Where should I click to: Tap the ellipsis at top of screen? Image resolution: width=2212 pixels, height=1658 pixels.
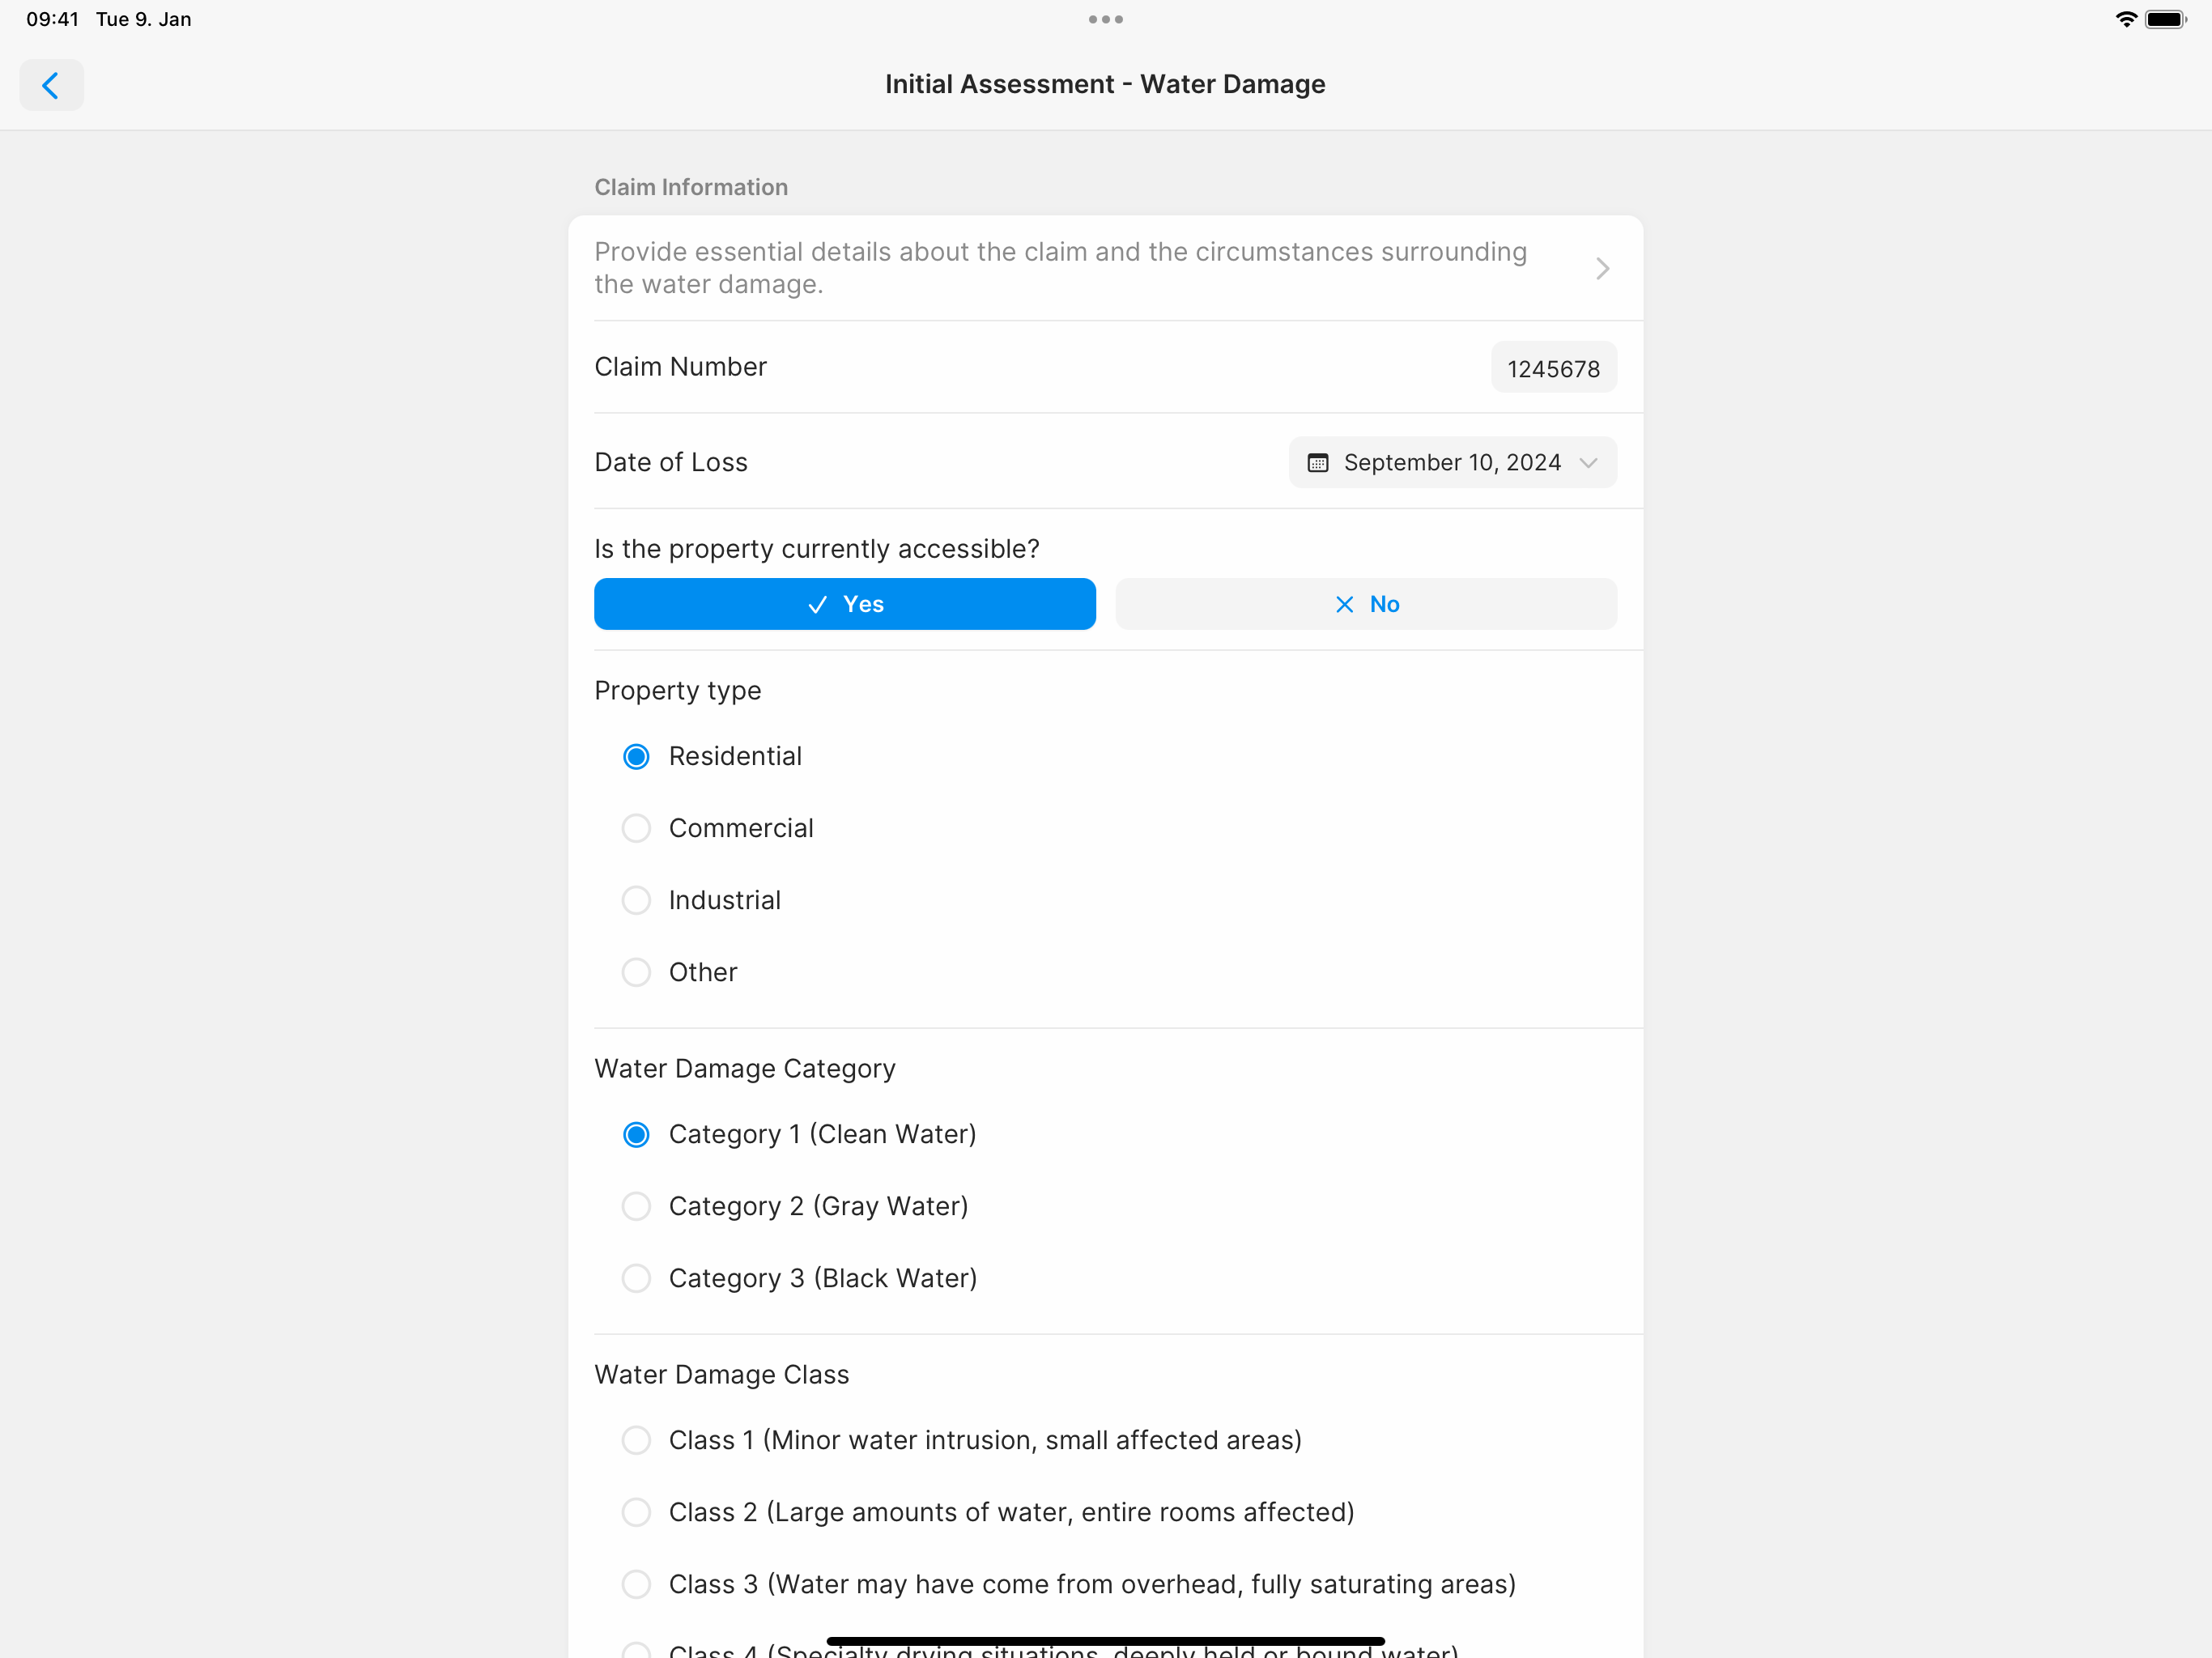(1105, 19)
